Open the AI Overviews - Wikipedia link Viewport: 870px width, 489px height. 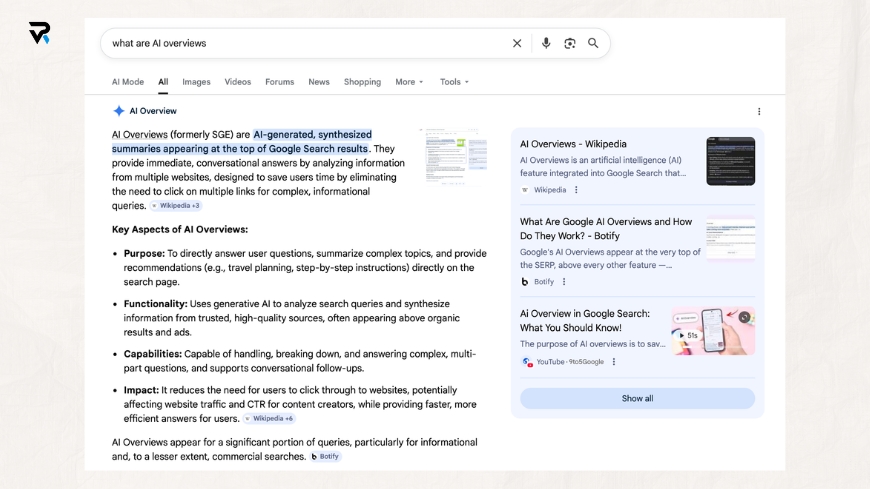(573, 144)
